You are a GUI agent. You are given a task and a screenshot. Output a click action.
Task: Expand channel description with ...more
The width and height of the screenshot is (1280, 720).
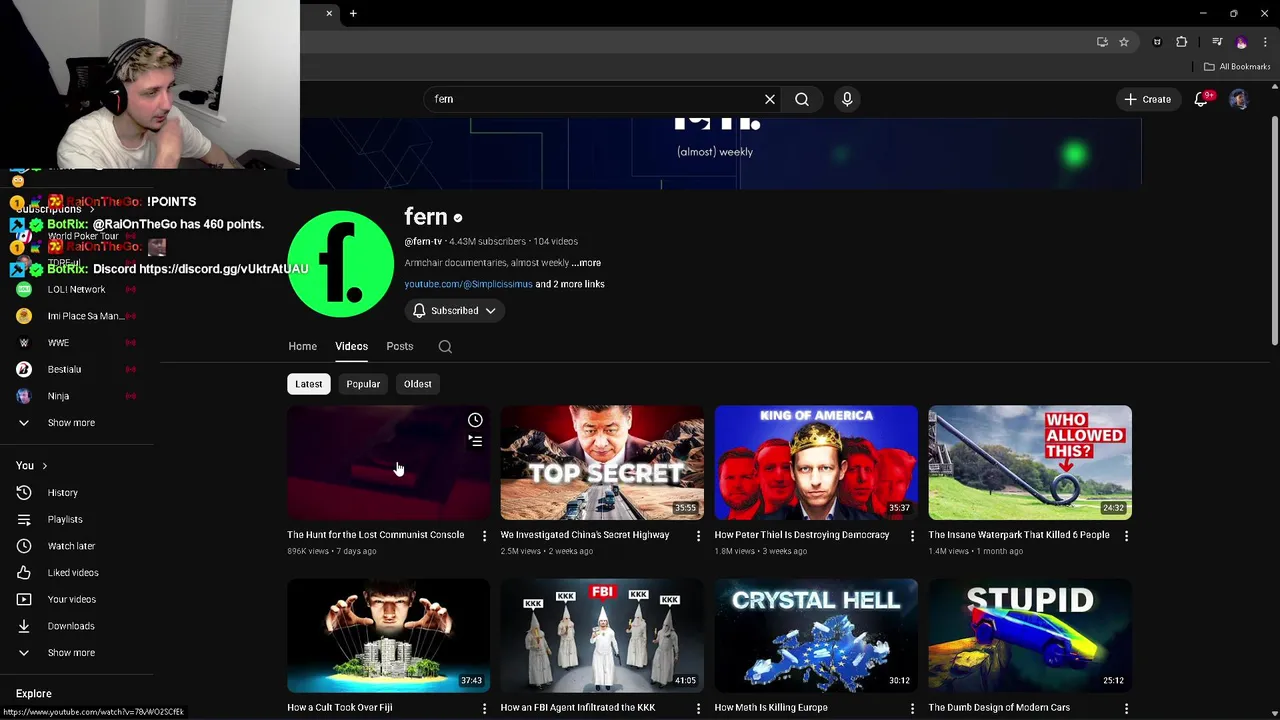point(586,263)
